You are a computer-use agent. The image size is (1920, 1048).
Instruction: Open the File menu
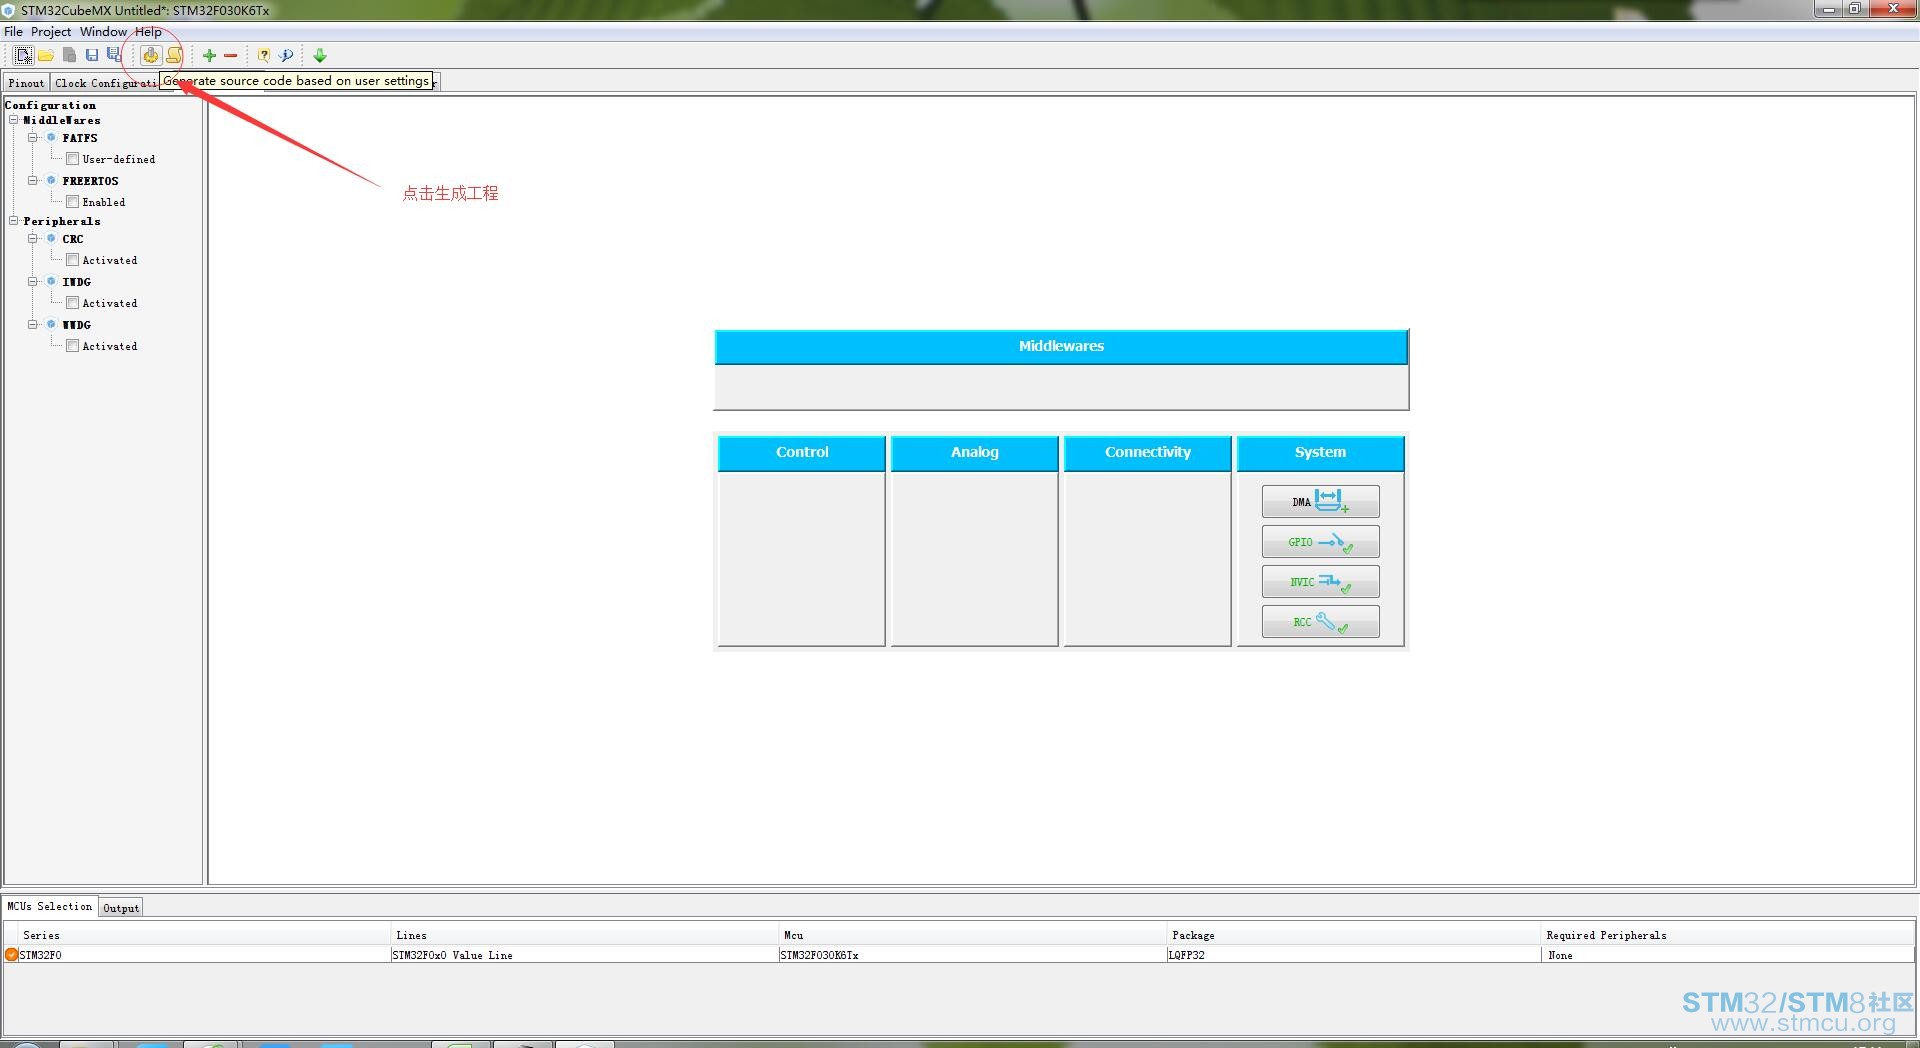pyautogui.click(x=13, y=32)
